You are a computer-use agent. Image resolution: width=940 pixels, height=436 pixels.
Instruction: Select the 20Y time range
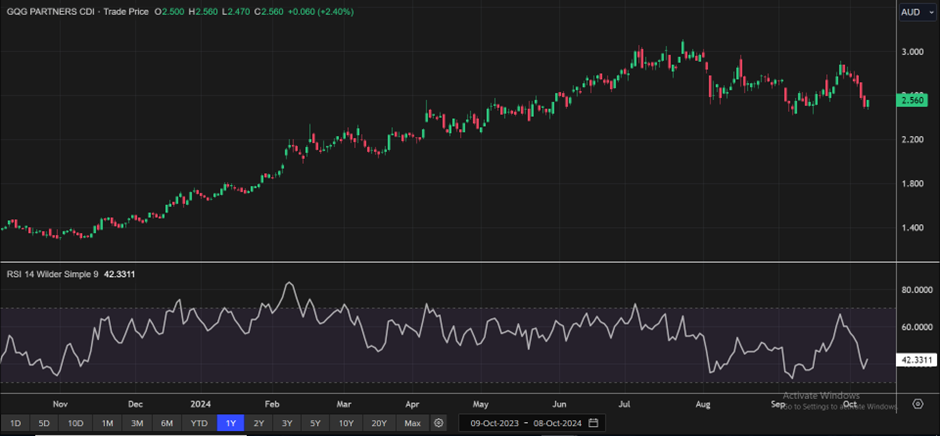click(x=379, y=423)
